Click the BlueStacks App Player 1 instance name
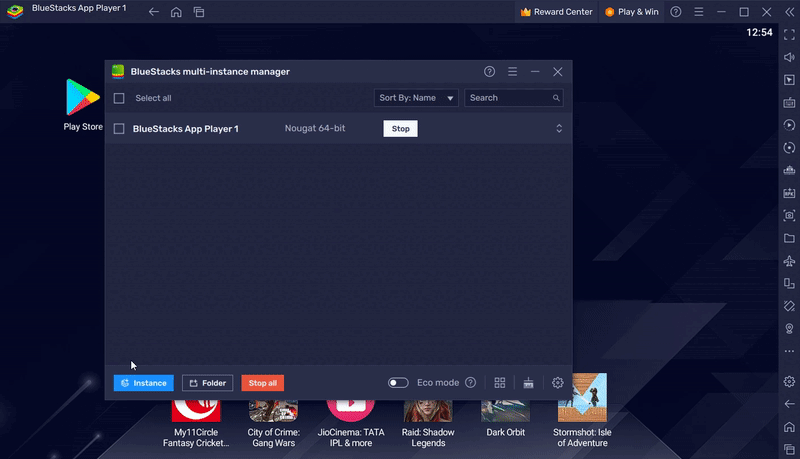 click(x=186, y=129)
